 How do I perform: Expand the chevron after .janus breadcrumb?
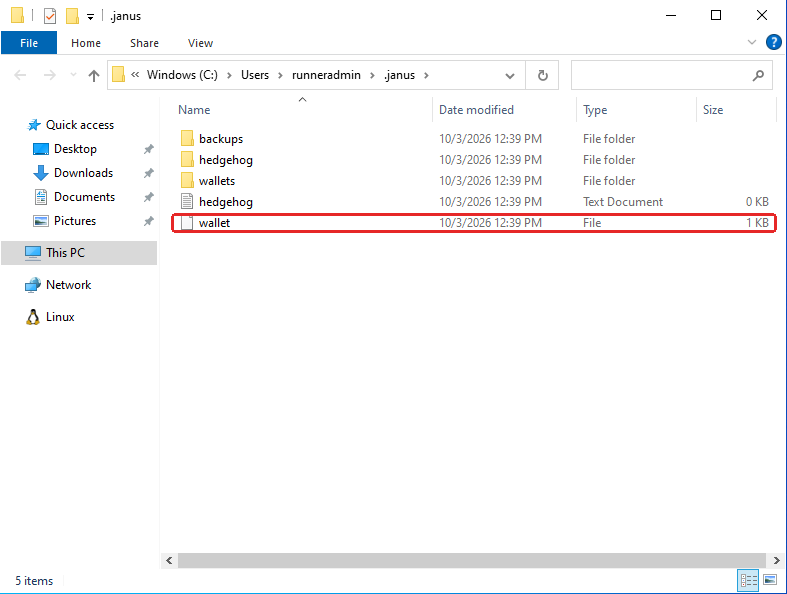click(x=426, y=75)
